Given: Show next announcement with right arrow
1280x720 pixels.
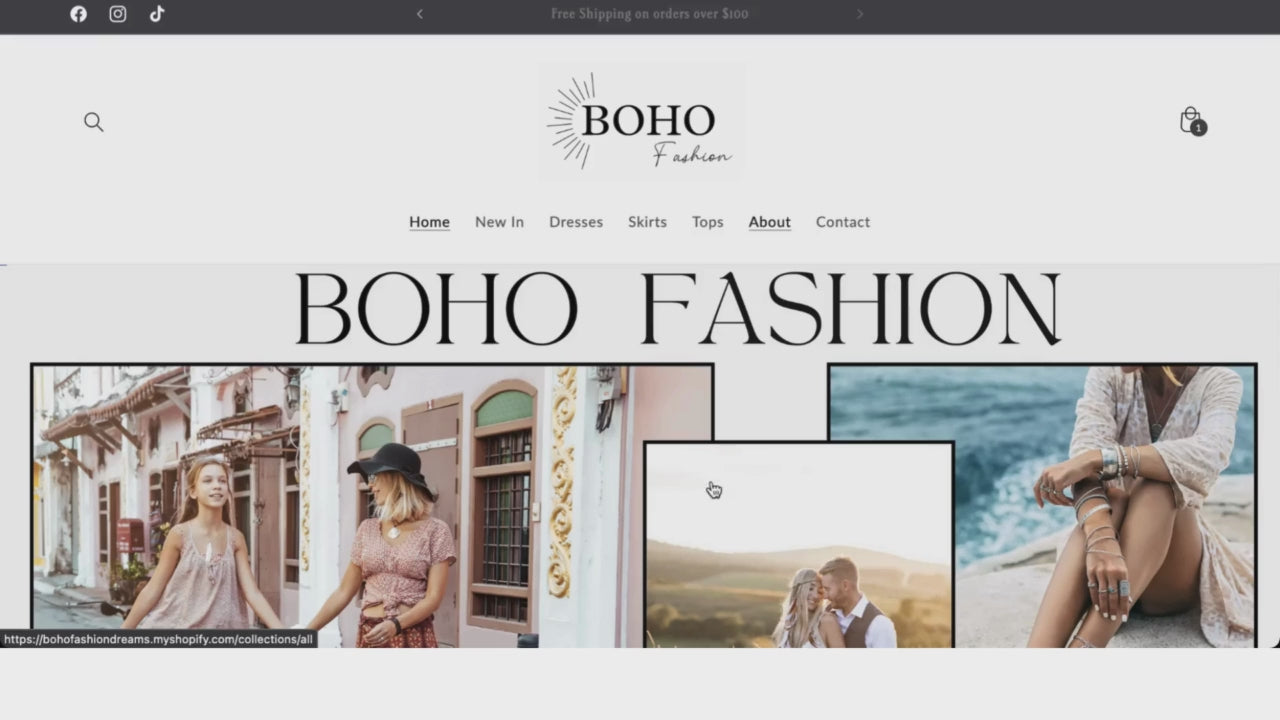Looking at the screenshot, I should (859, 14).
